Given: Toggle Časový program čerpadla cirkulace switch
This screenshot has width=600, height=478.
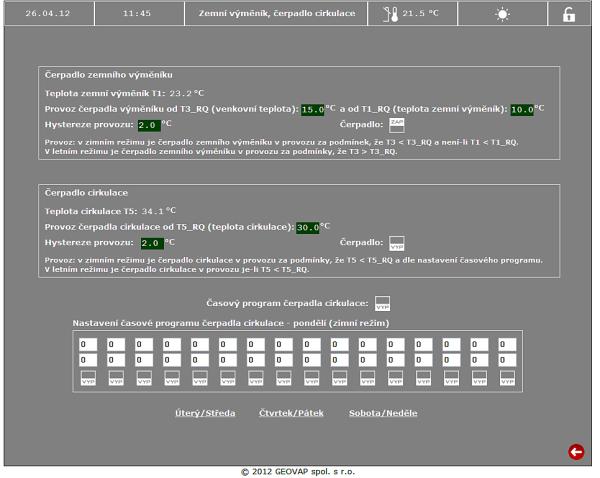Looking at the screenshot, I should (x=381, y=304).
